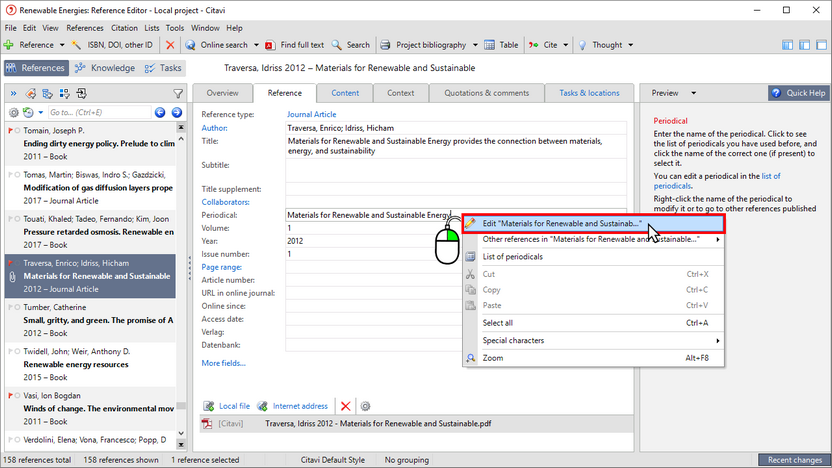The width and height of the screenshot is (832, 468).
Task: Expand Cite dropdown arrow
Action: tap(566, 45)
